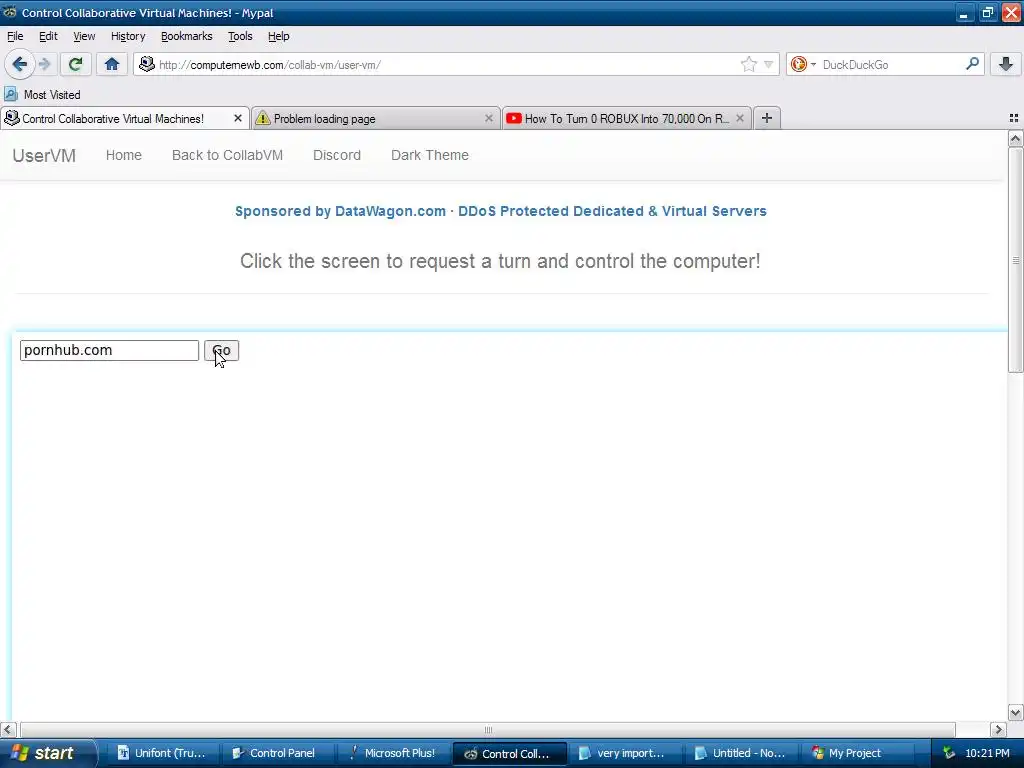This screenshot has width=1024, height=768.
Task: Switch to Unifont taskbar window
Action: click(162, 753)
